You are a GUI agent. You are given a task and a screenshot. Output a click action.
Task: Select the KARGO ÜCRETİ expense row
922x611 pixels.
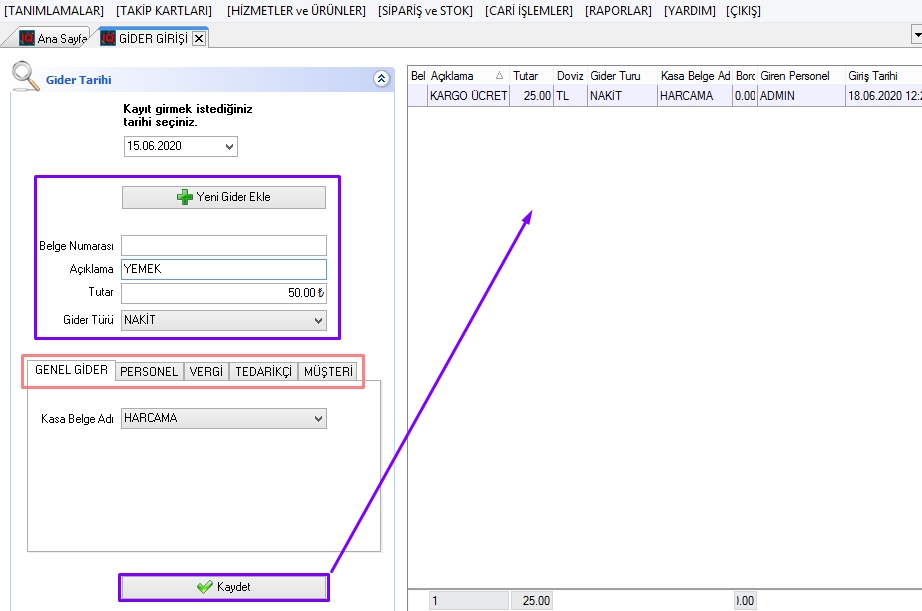pos(468,96)
